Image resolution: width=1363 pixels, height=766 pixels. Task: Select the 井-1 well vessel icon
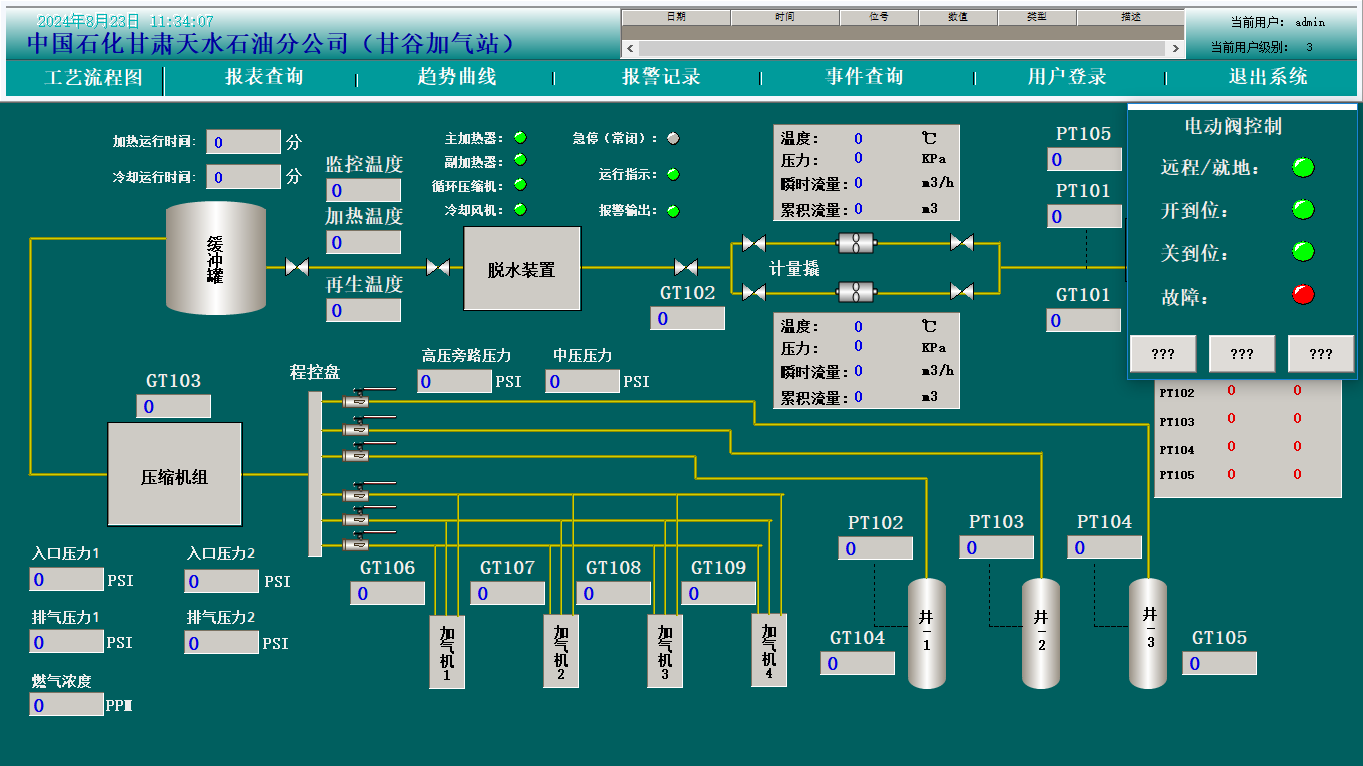(926, 633)
